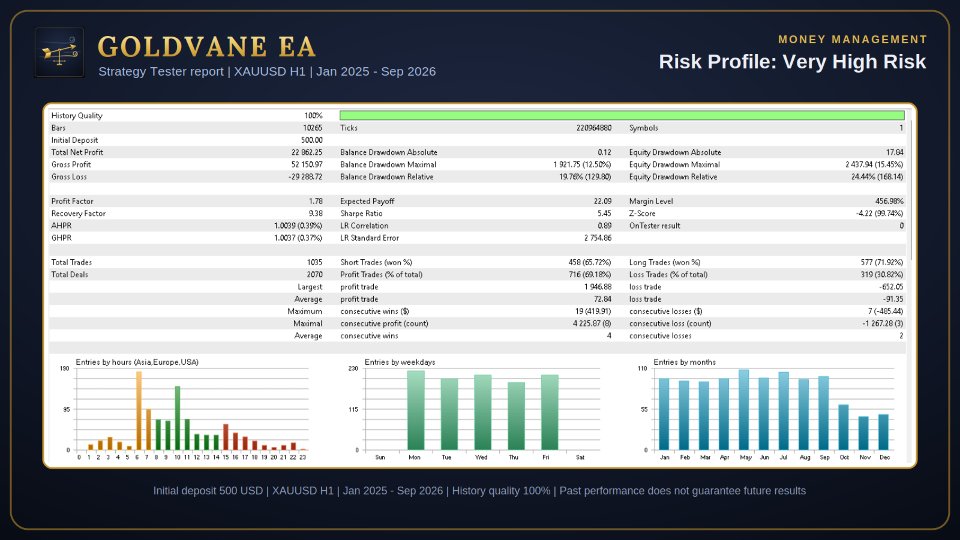Click the Risk Profile: Very High Risk heading
The image size is (960, 540).
coord(792,62)
